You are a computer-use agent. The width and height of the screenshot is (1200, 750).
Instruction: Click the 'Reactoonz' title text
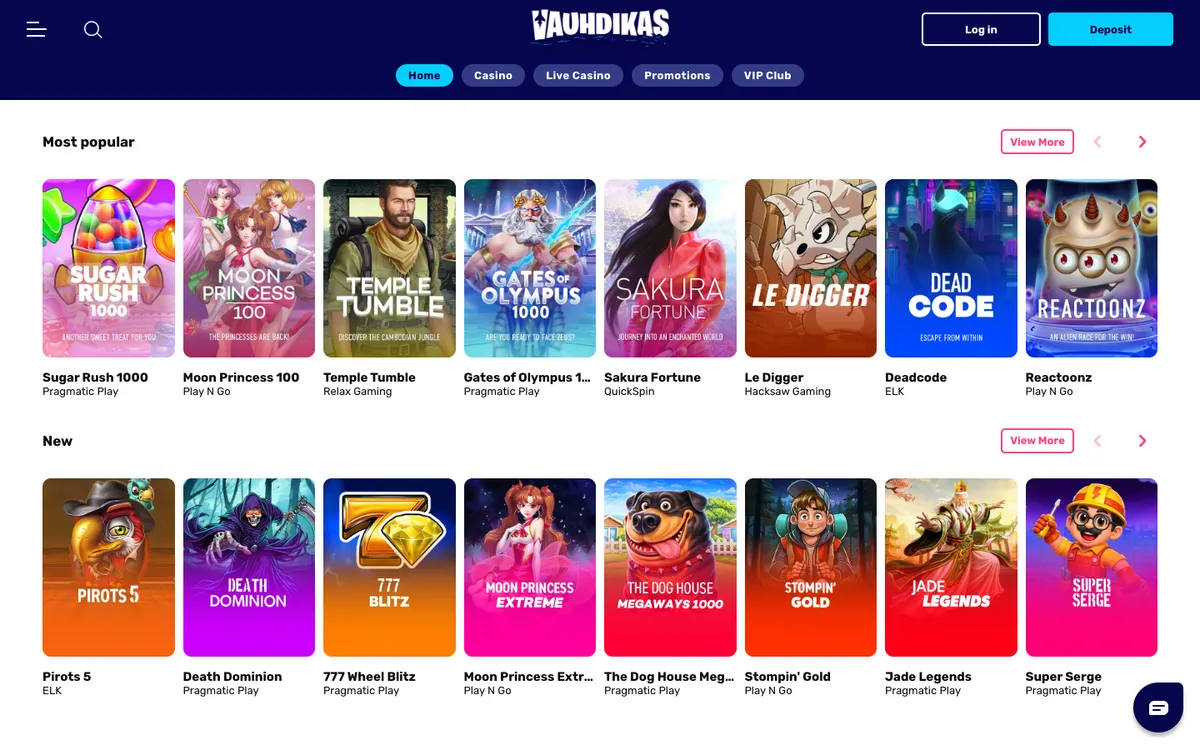(x=1059, y=377)
